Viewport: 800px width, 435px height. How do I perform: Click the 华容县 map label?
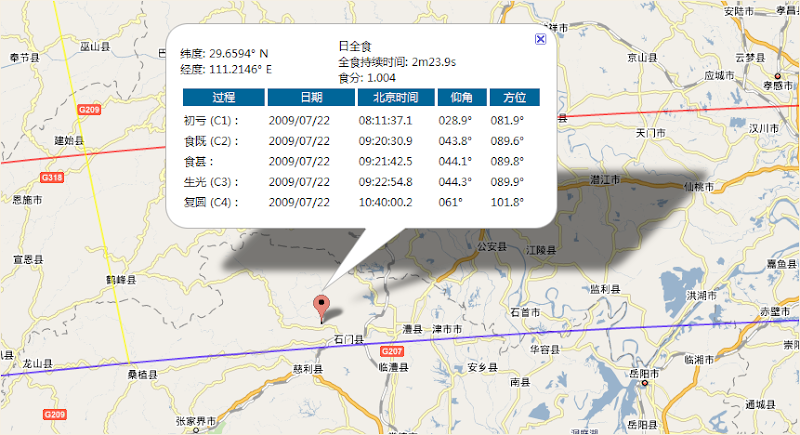pos(545,350)
